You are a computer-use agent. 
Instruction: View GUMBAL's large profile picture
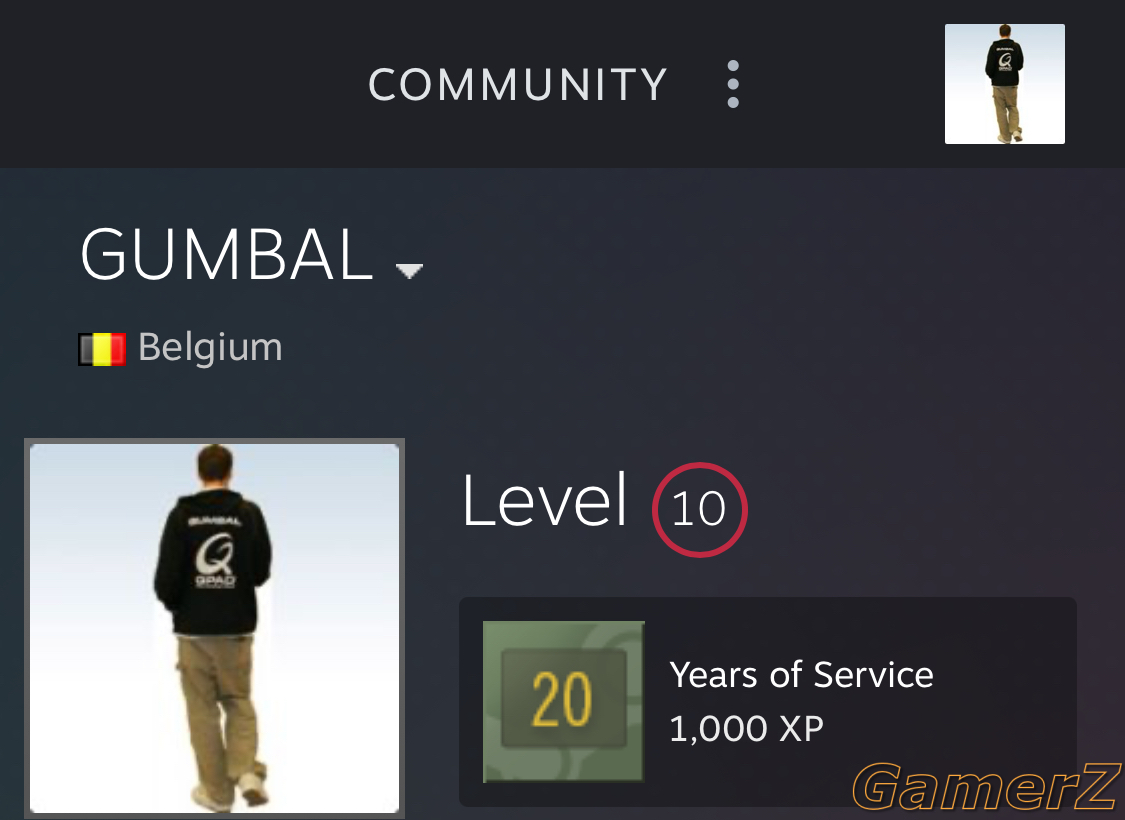pos(215,628)
